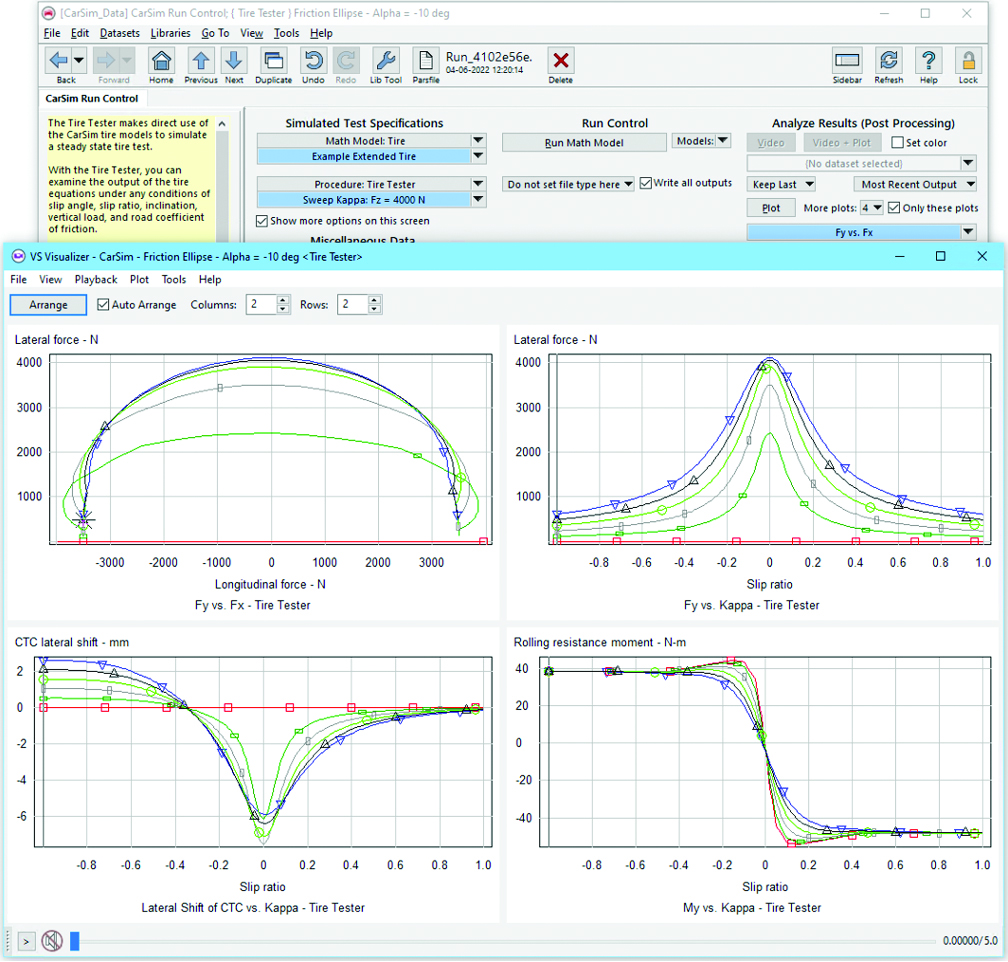
Task: Click the notes panel scroll-up arrow
Action: [x=222, y=123]
